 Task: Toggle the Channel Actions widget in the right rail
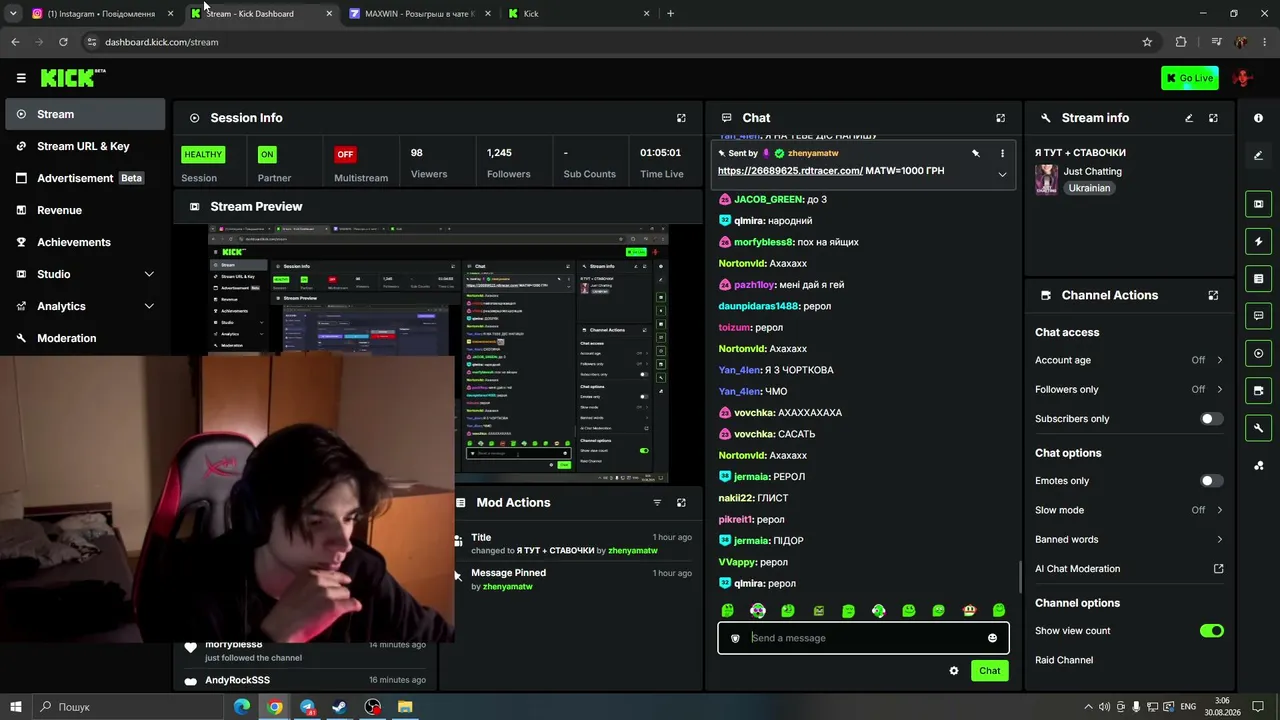[x=1258, y=390]
